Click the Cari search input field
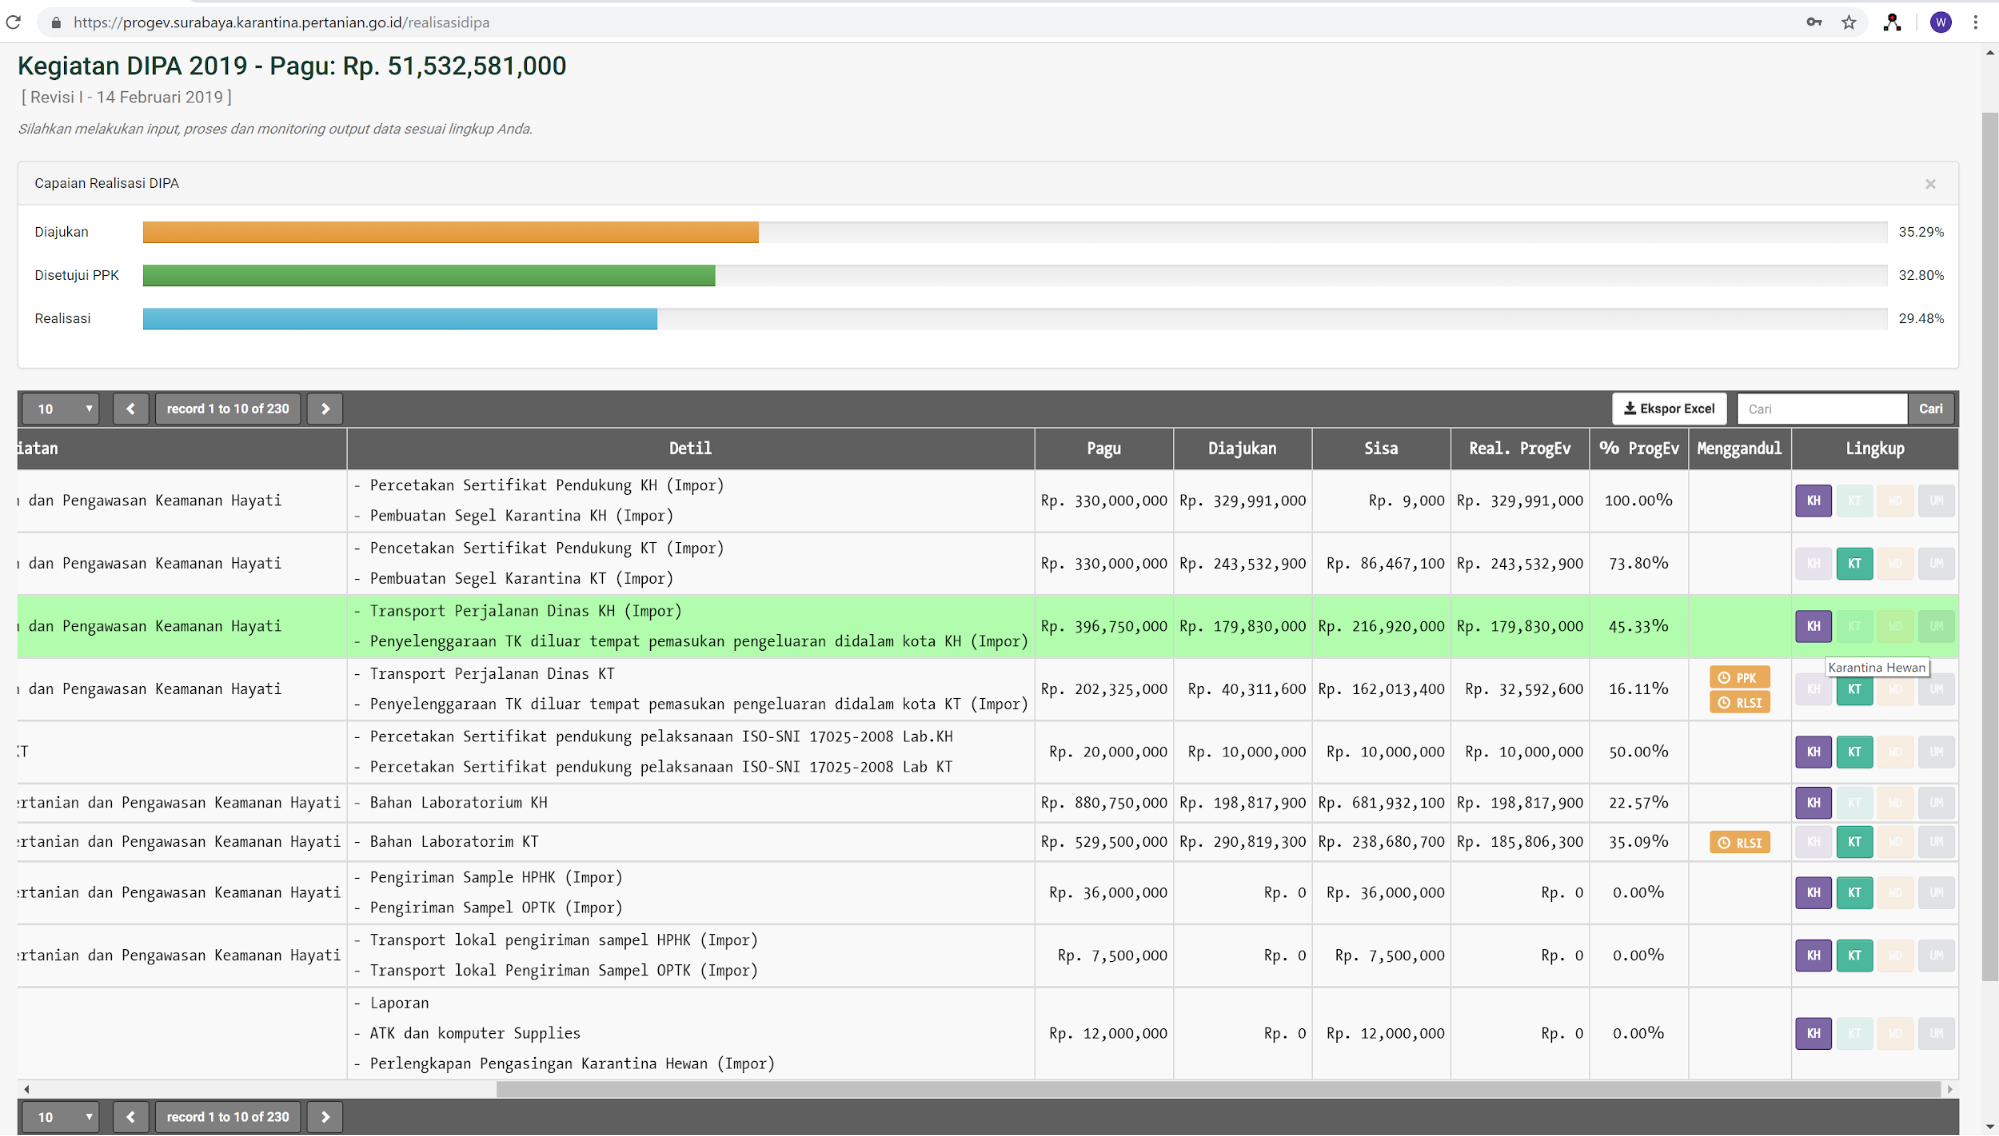Screen dimensions: 1999x1136 point(1822,409)
